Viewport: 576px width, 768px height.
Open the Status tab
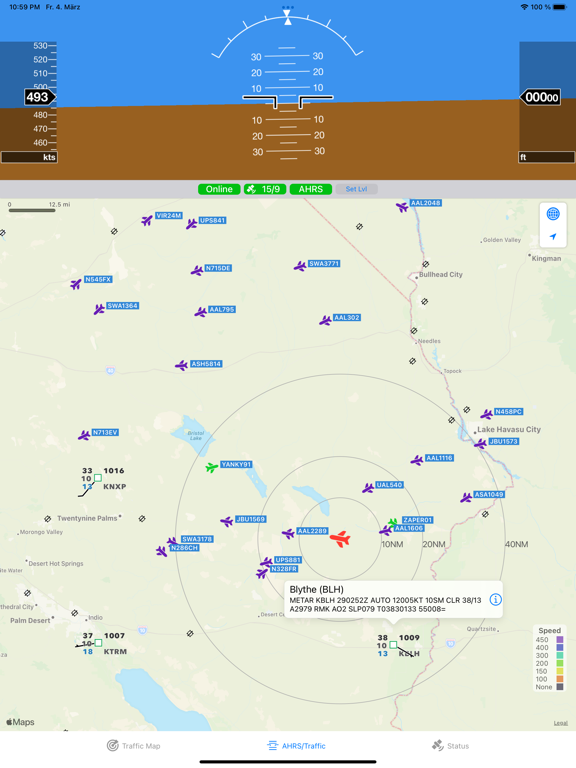point(450,745)
